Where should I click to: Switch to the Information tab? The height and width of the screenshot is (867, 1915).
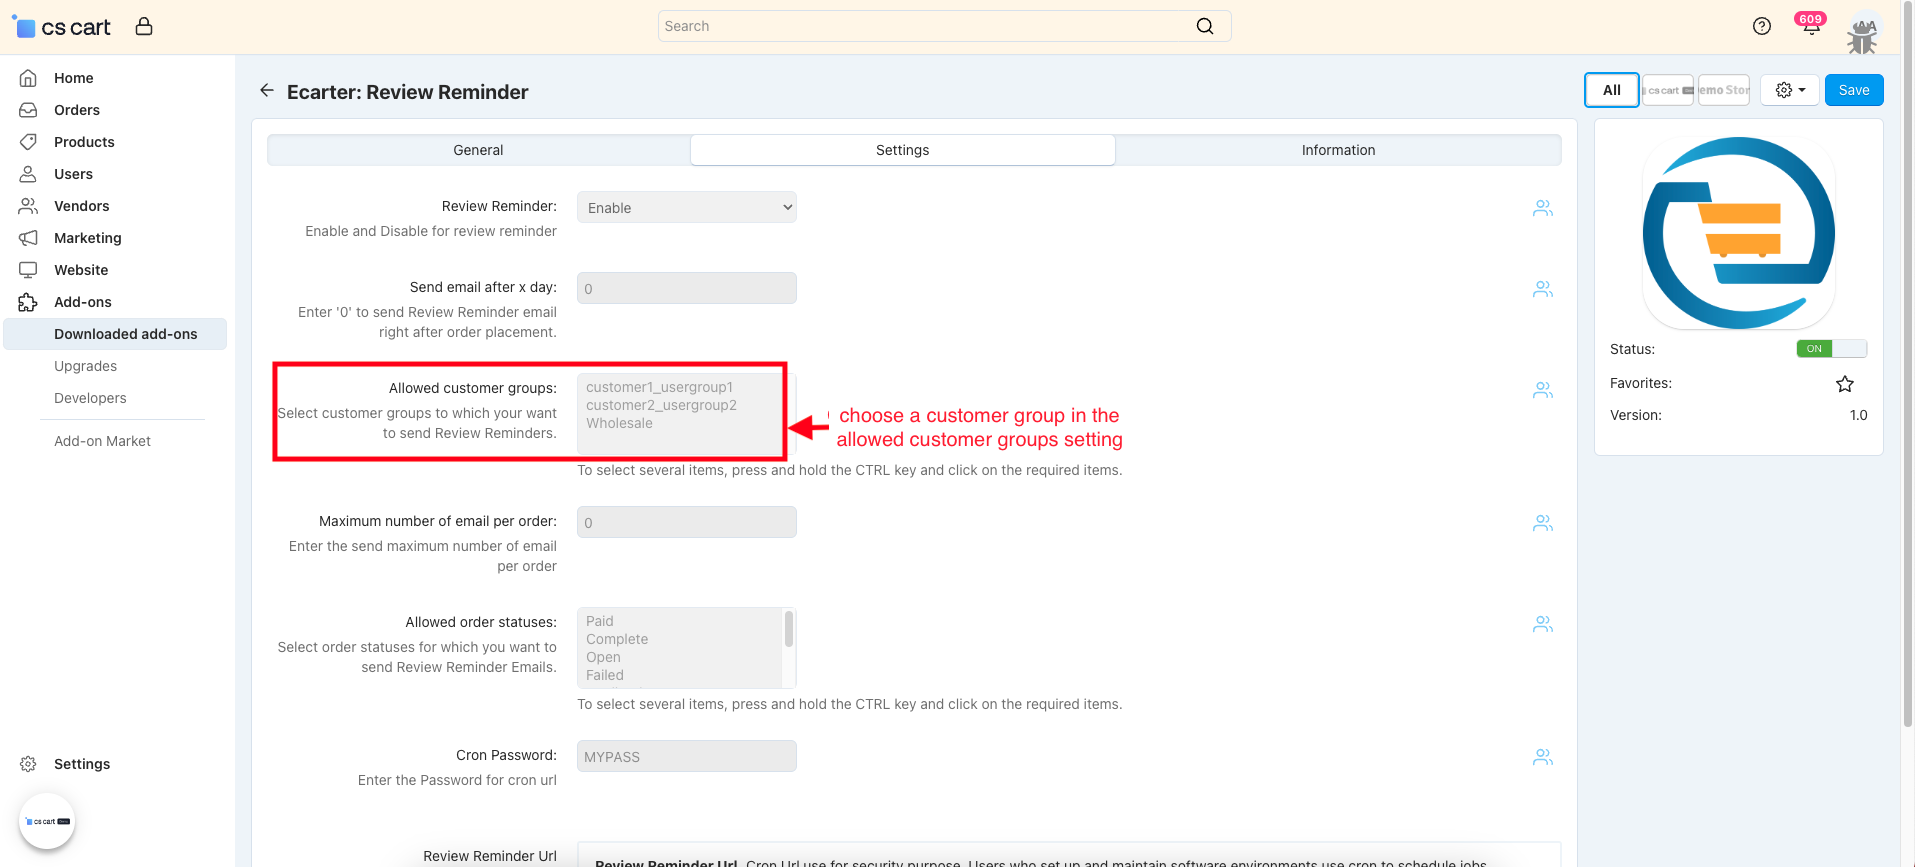1338,150
